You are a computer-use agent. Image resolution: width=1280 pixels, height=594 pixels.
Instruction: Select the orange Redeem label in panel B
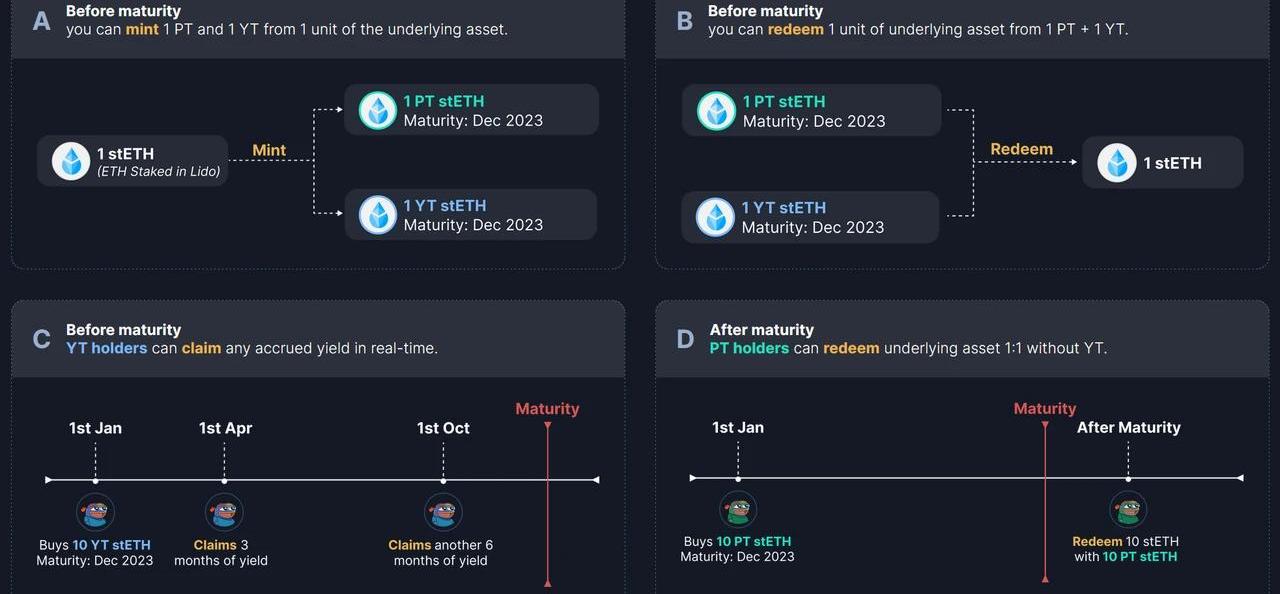point(1021,149)
